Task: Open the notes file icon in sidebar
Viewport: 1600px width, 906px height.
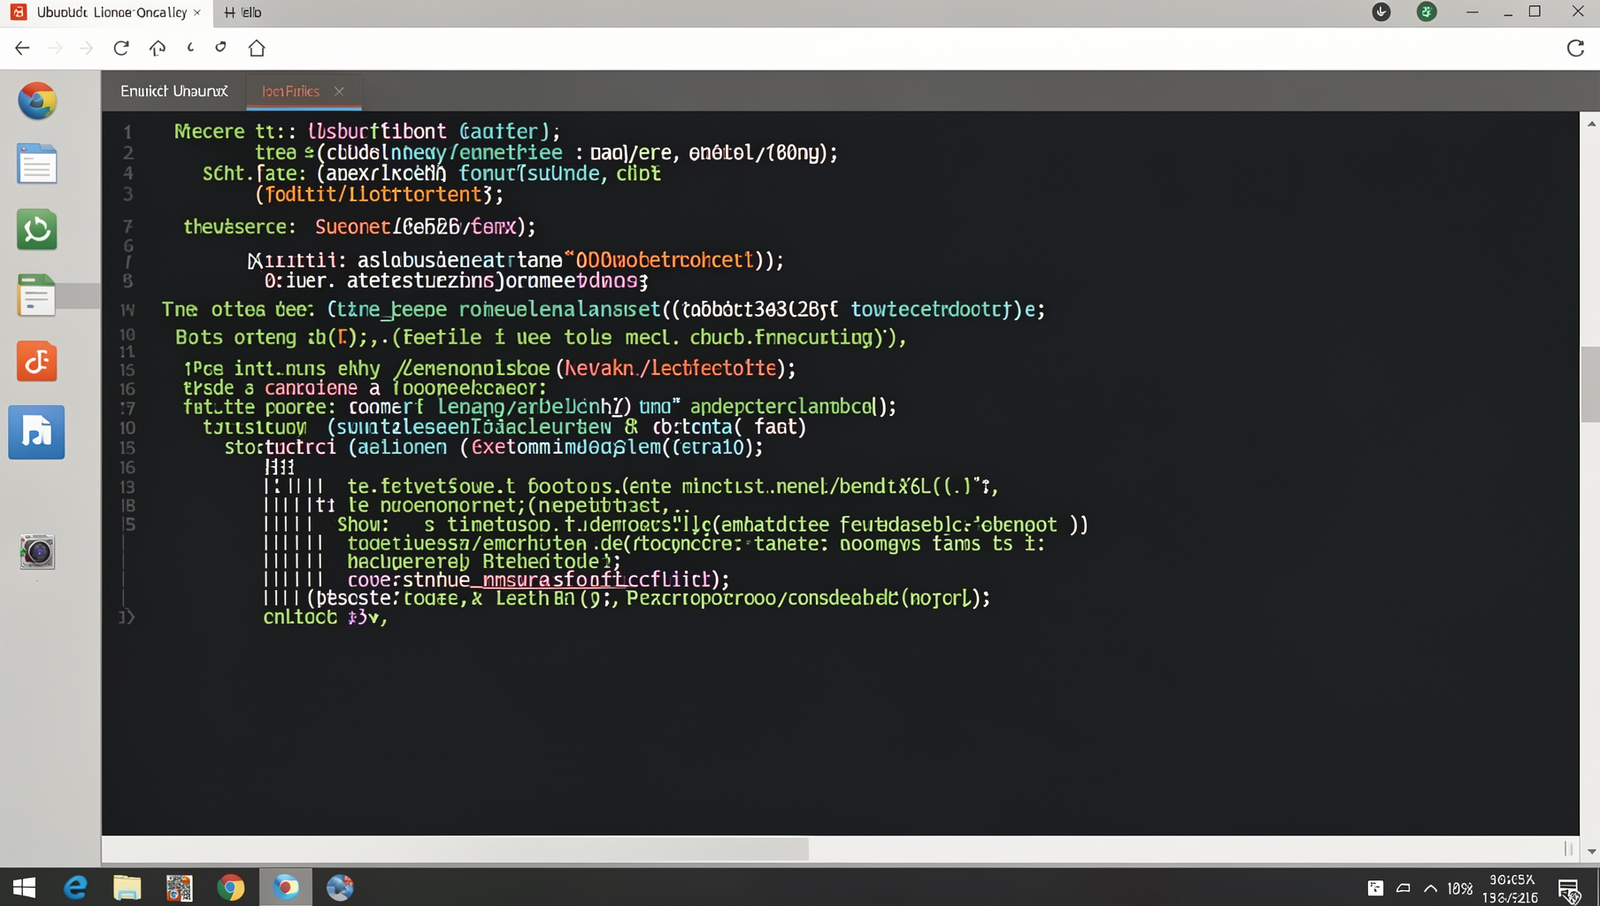Action: click(37, 296)
